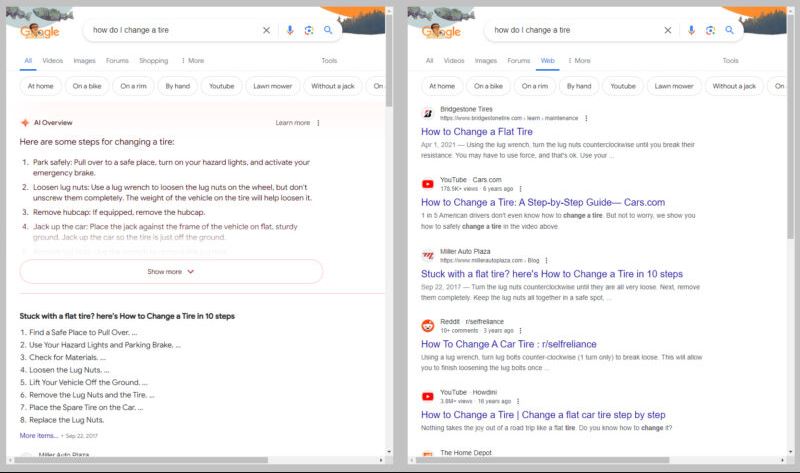Open the More dropdown in right window

pyautogui.click(x=579, y=60)
